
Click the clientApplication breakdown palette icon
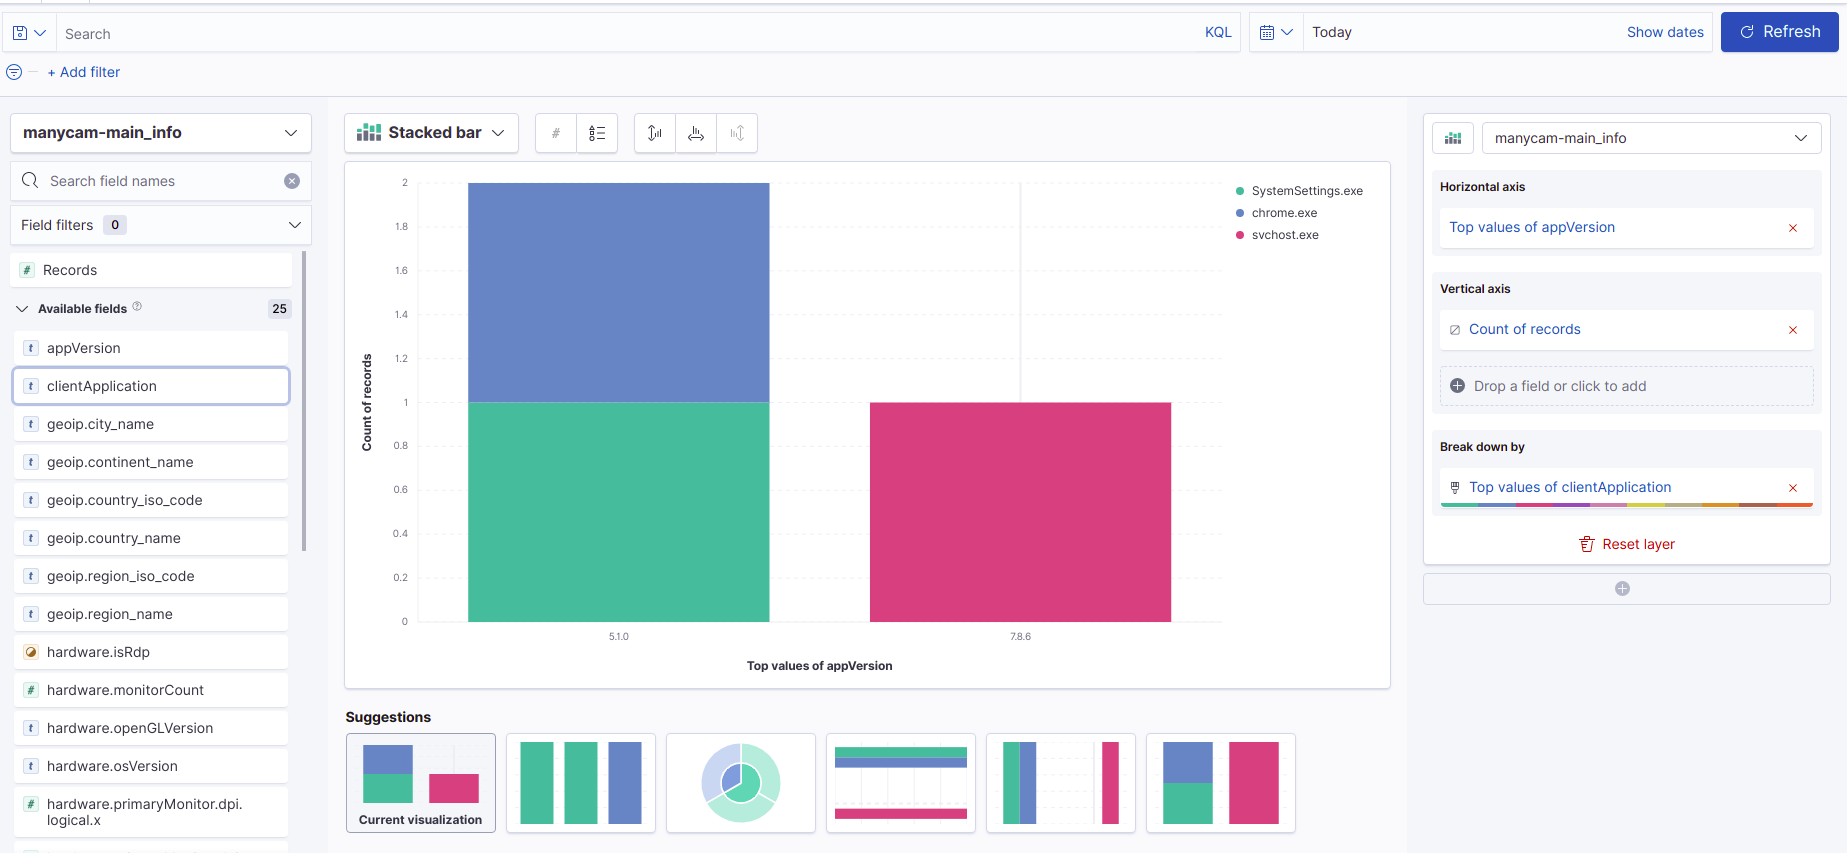[x=1455, y=488]
